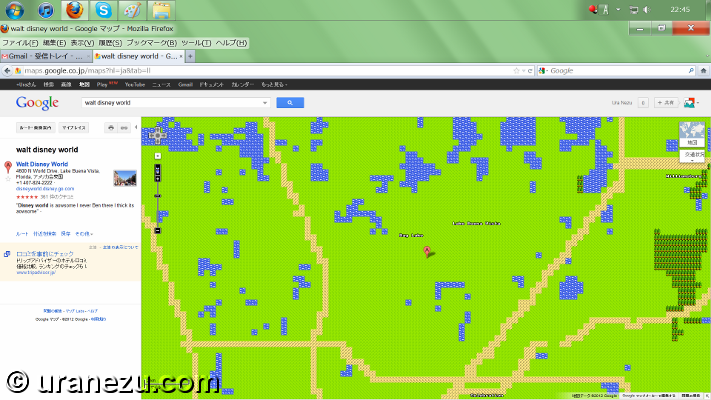This screenshot has height=400, width=711.
Task: Open Walt Disney World photo thumbnail
Action: pos(125,178)
